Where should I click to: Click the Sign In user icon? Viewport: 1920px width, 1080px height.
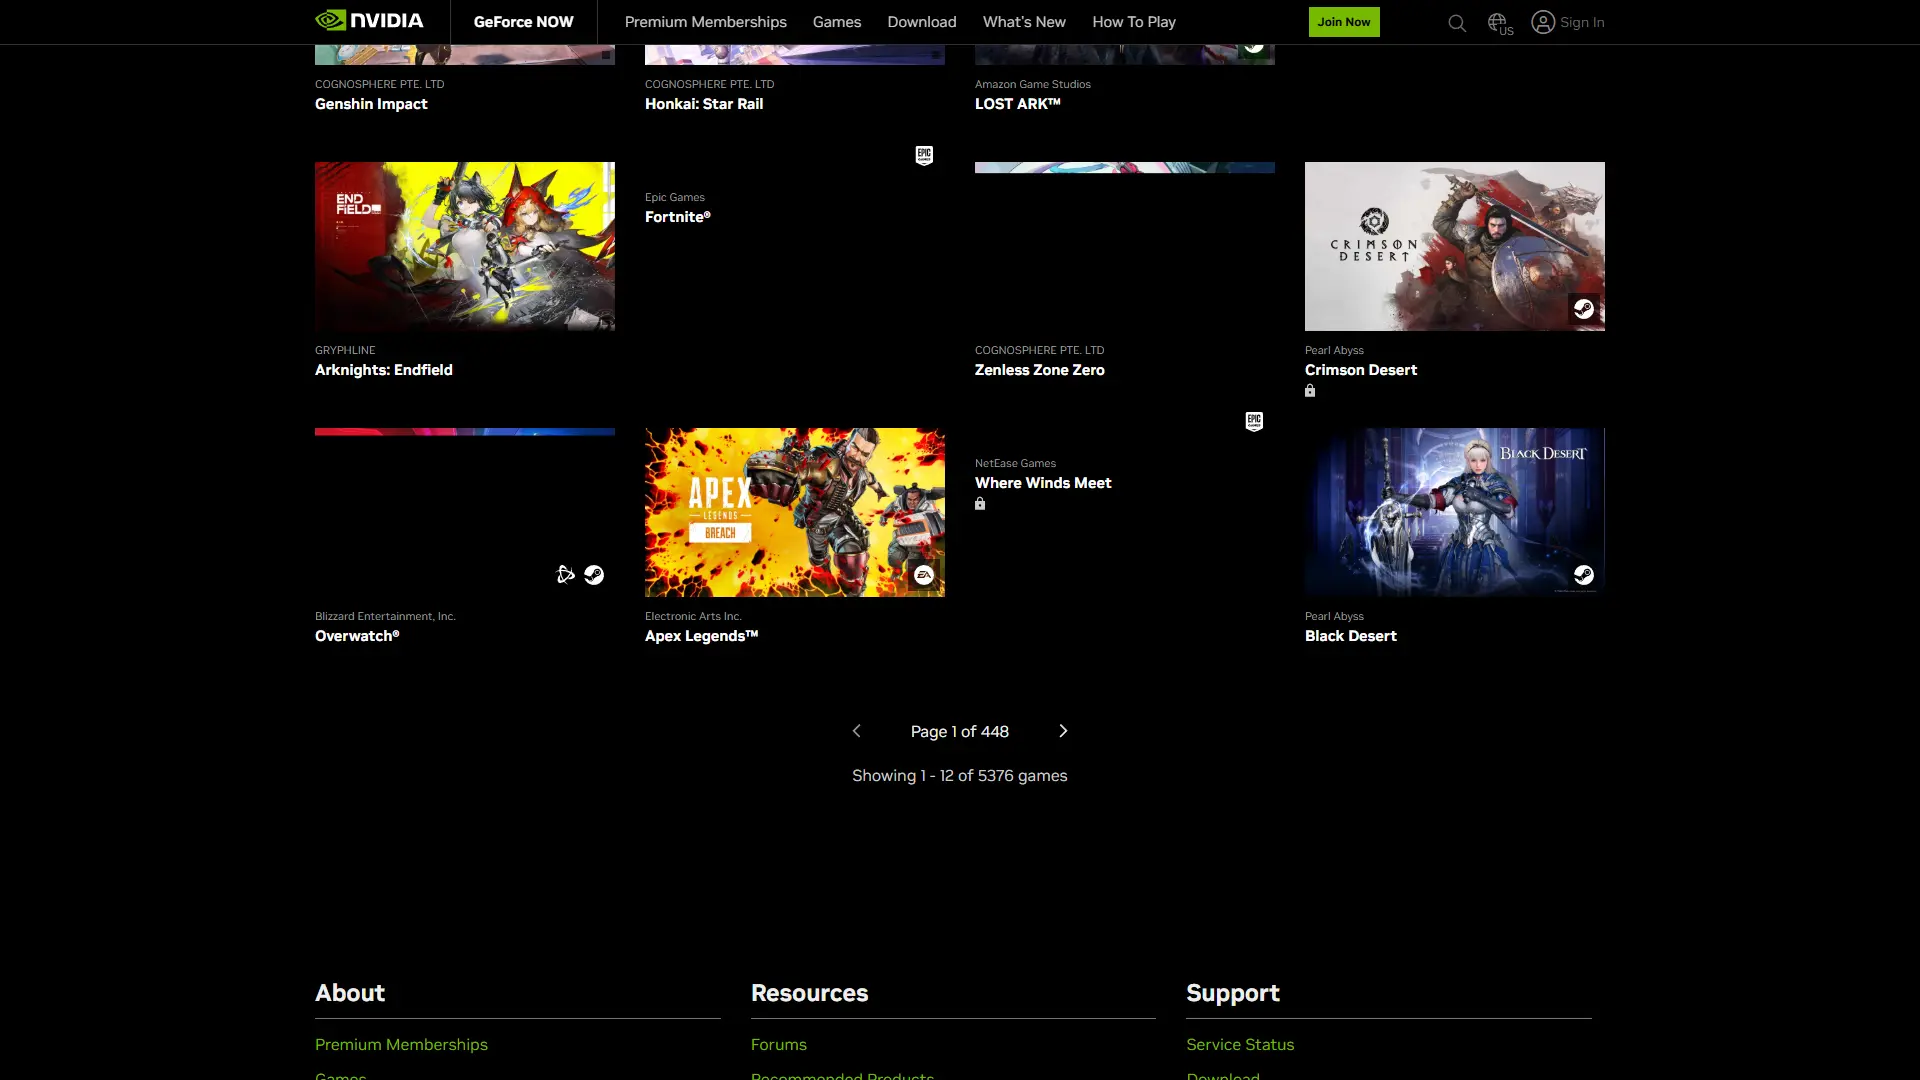pyautogui.click(x=1543, y=22)
